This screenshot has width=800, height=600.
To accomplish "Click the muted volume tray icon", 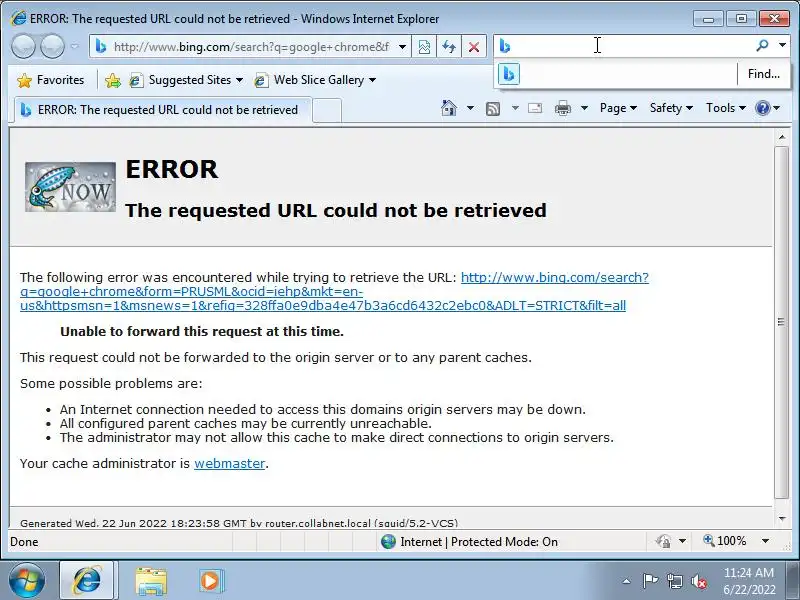I will coord(699,581).
